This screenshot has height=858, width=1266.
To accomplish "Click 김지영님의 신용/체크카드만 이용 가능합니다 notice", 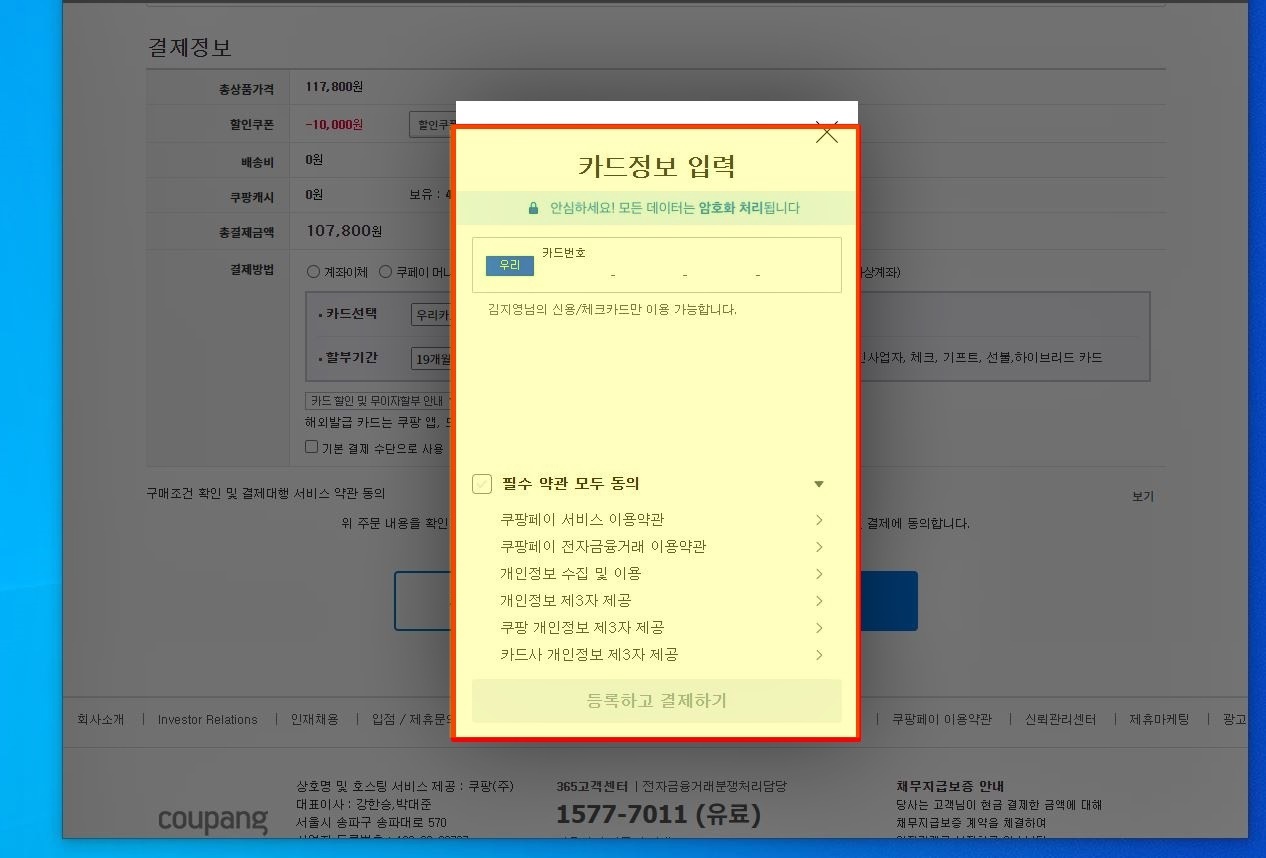I will (612, 310).
